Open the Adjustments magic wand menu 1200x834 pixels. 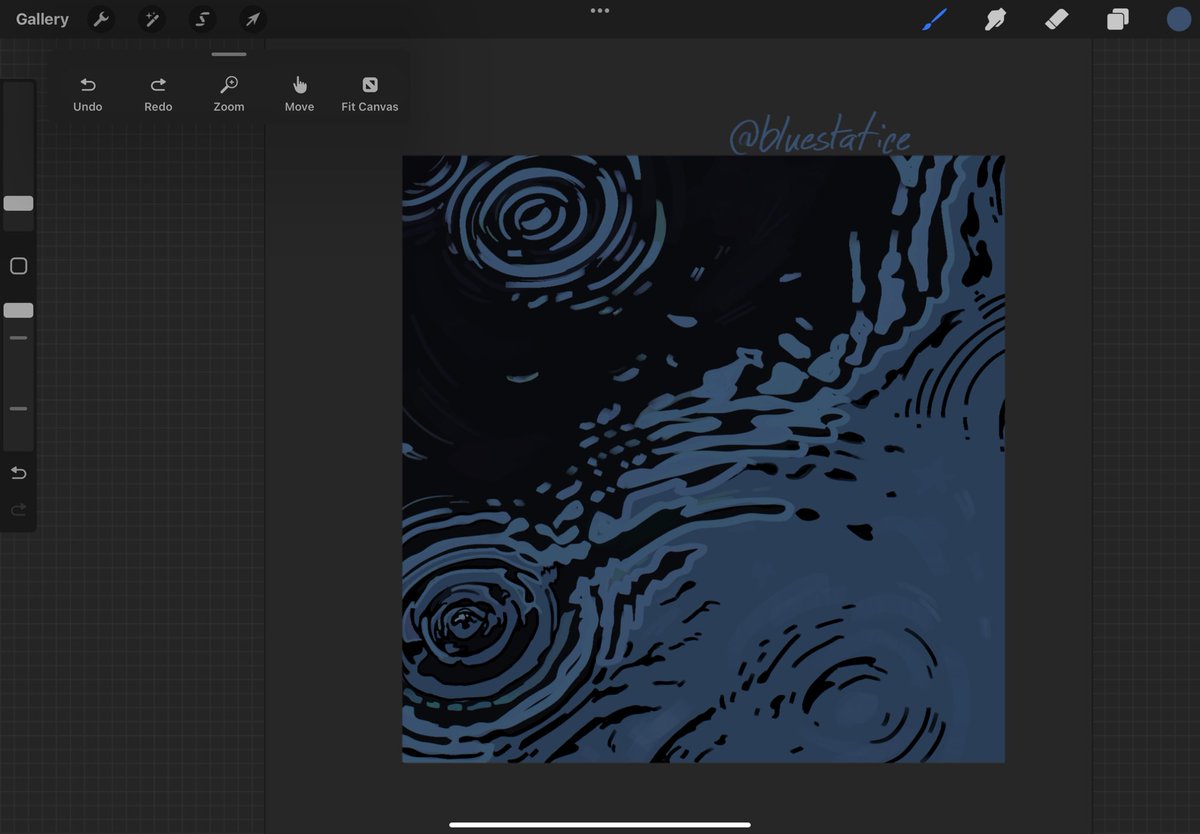coord(152,19)
